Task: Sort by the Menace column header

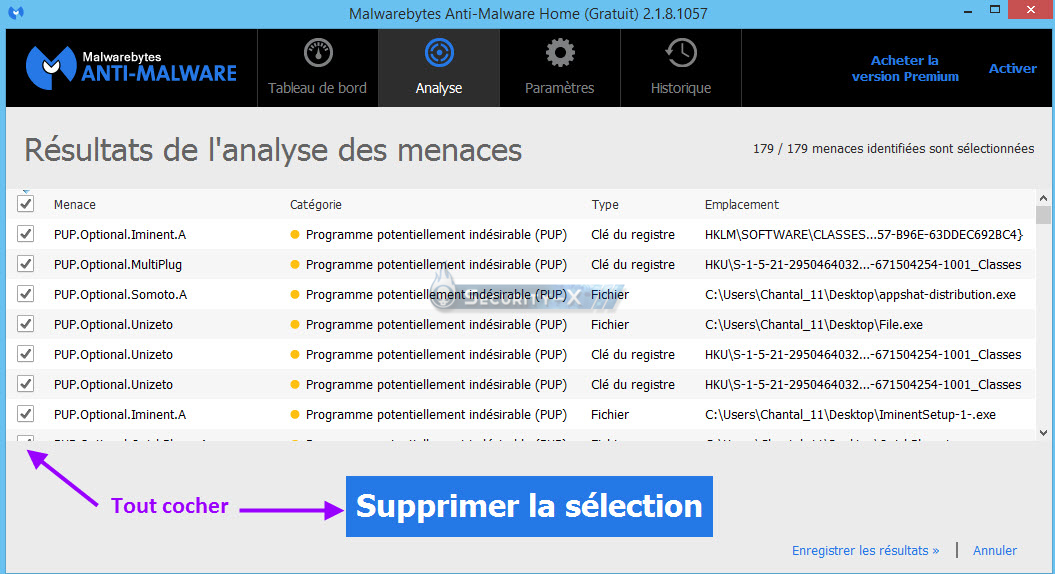Action: tap(75, 205)
